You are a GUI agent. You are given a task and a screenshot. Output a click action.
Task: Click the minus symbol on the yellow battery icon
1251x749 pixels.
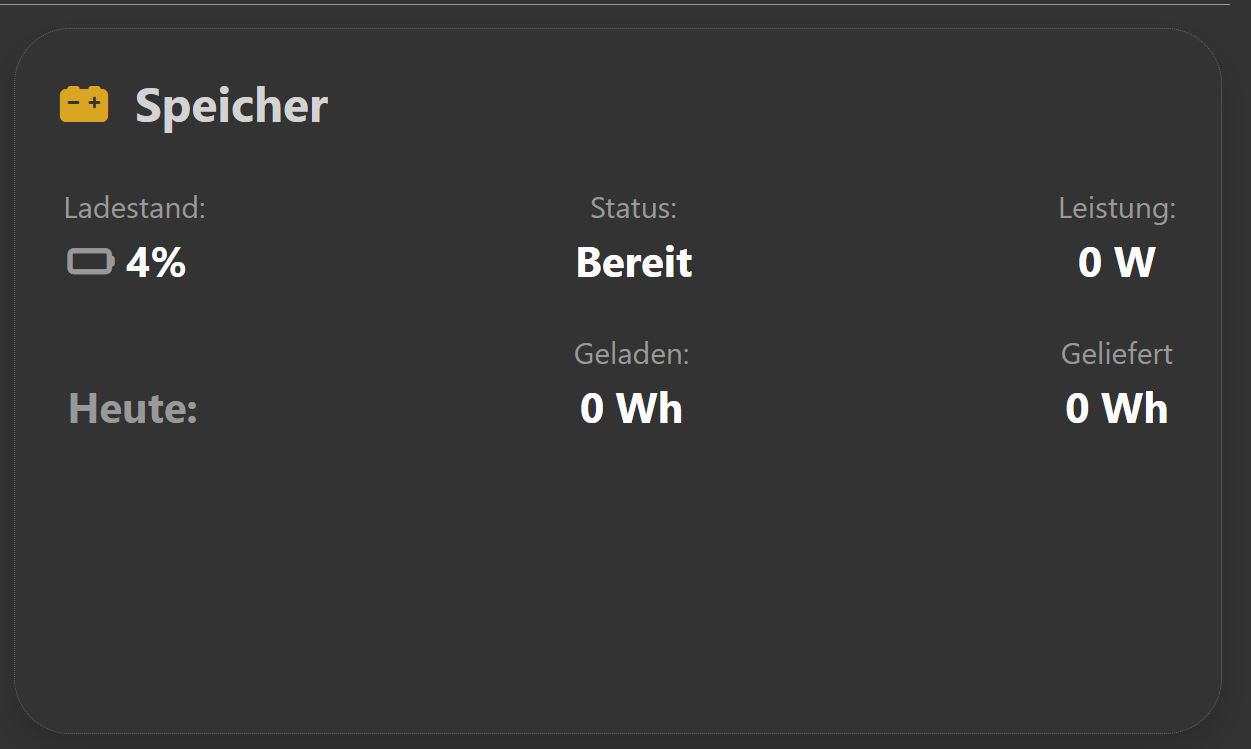(74, 102)
